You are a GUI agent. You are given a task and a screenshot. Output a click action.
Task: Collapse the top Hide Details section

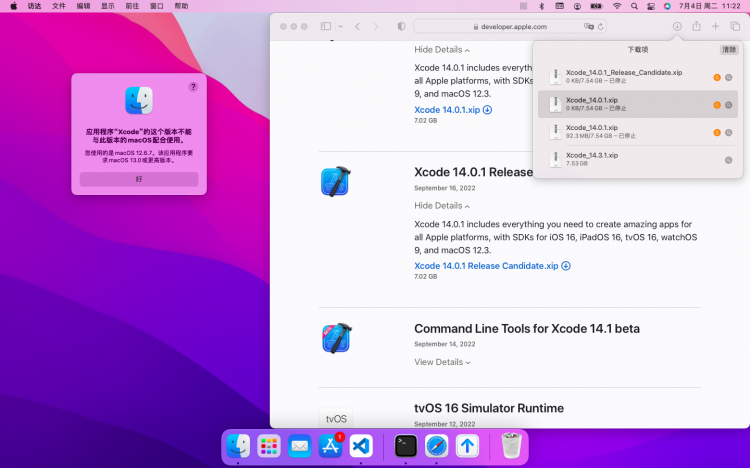[441, 50]
